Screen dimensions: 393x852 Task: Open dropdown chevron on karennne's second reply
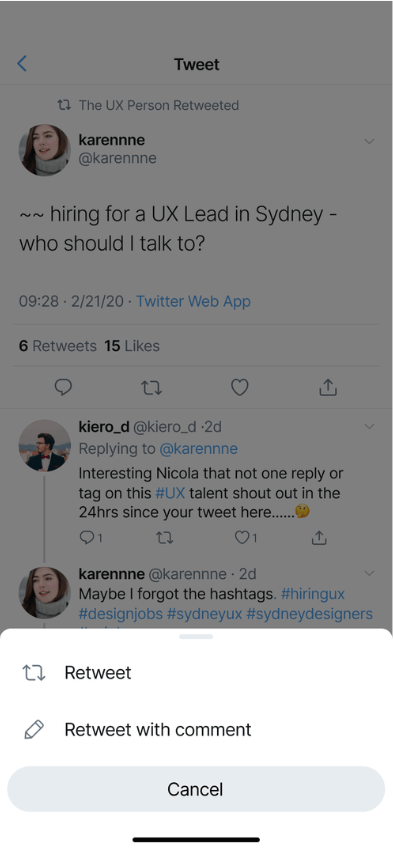coord(369,573)
